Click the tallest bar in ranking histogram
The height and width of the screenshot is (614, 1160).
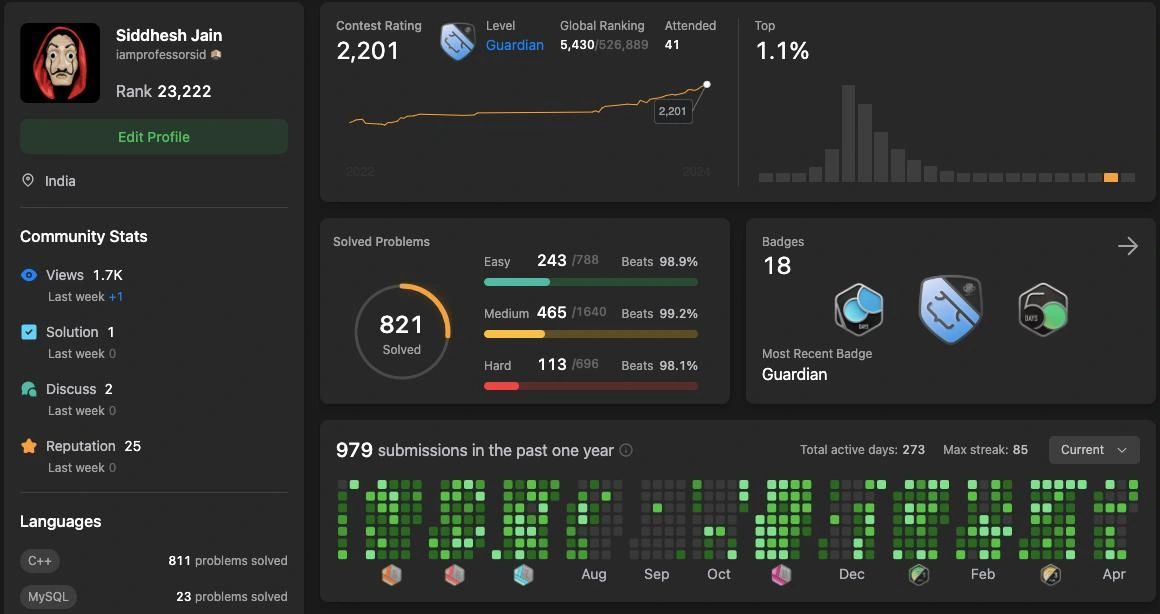[x=849, y=133]
